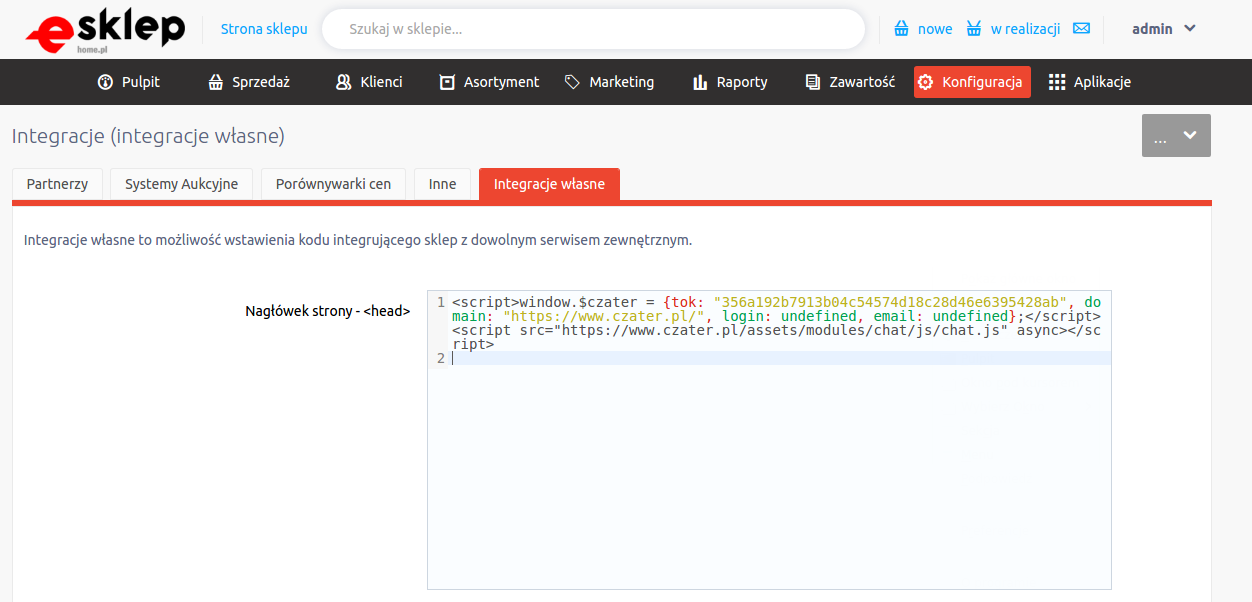Click the Zawartość document icon
This screenshot has width=1252, height=602.
click(x=813, y=82)
